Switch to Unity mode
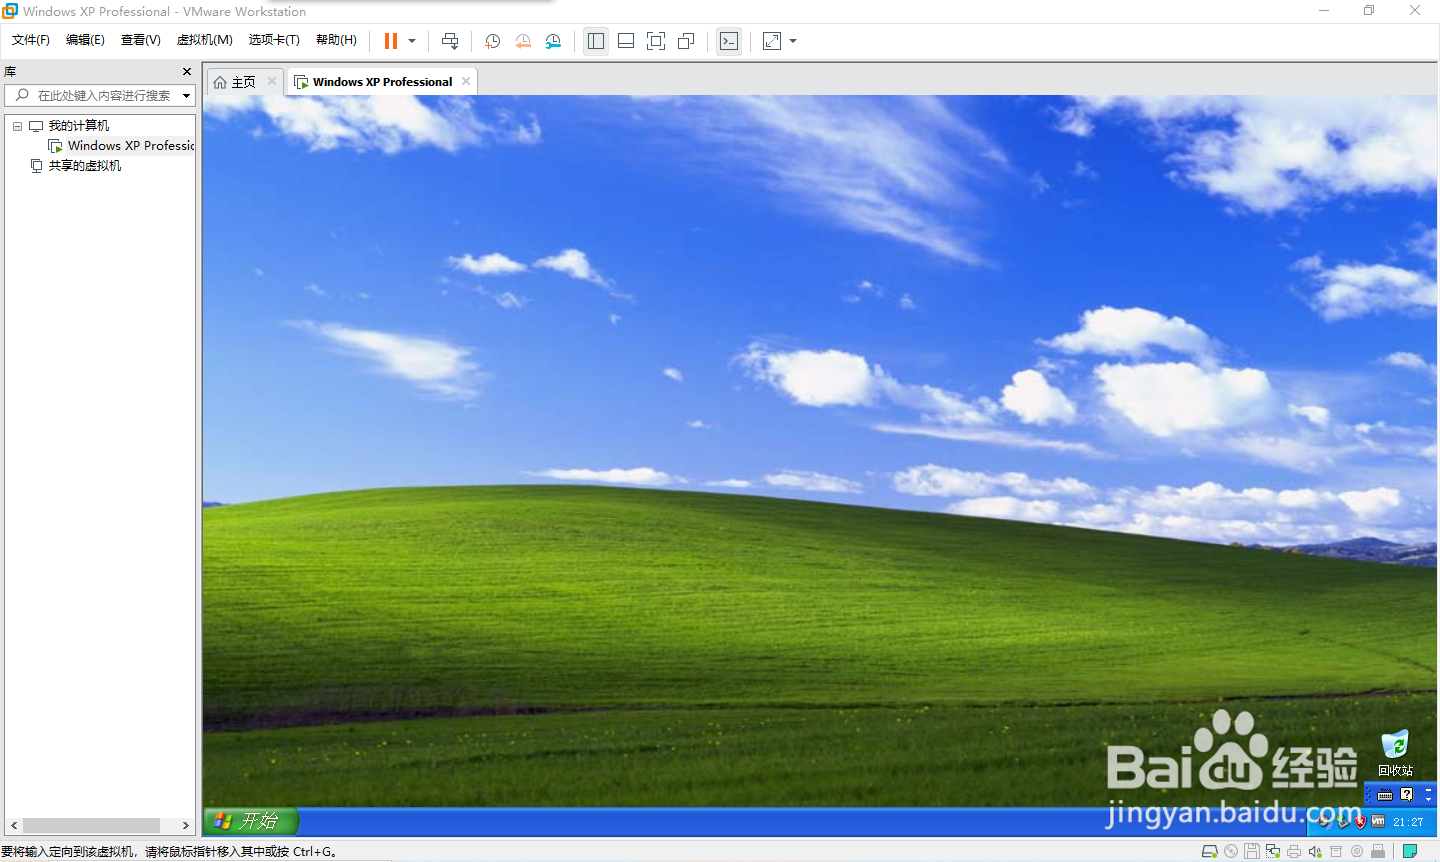1440x862 pixels. (x=686, y=41)
